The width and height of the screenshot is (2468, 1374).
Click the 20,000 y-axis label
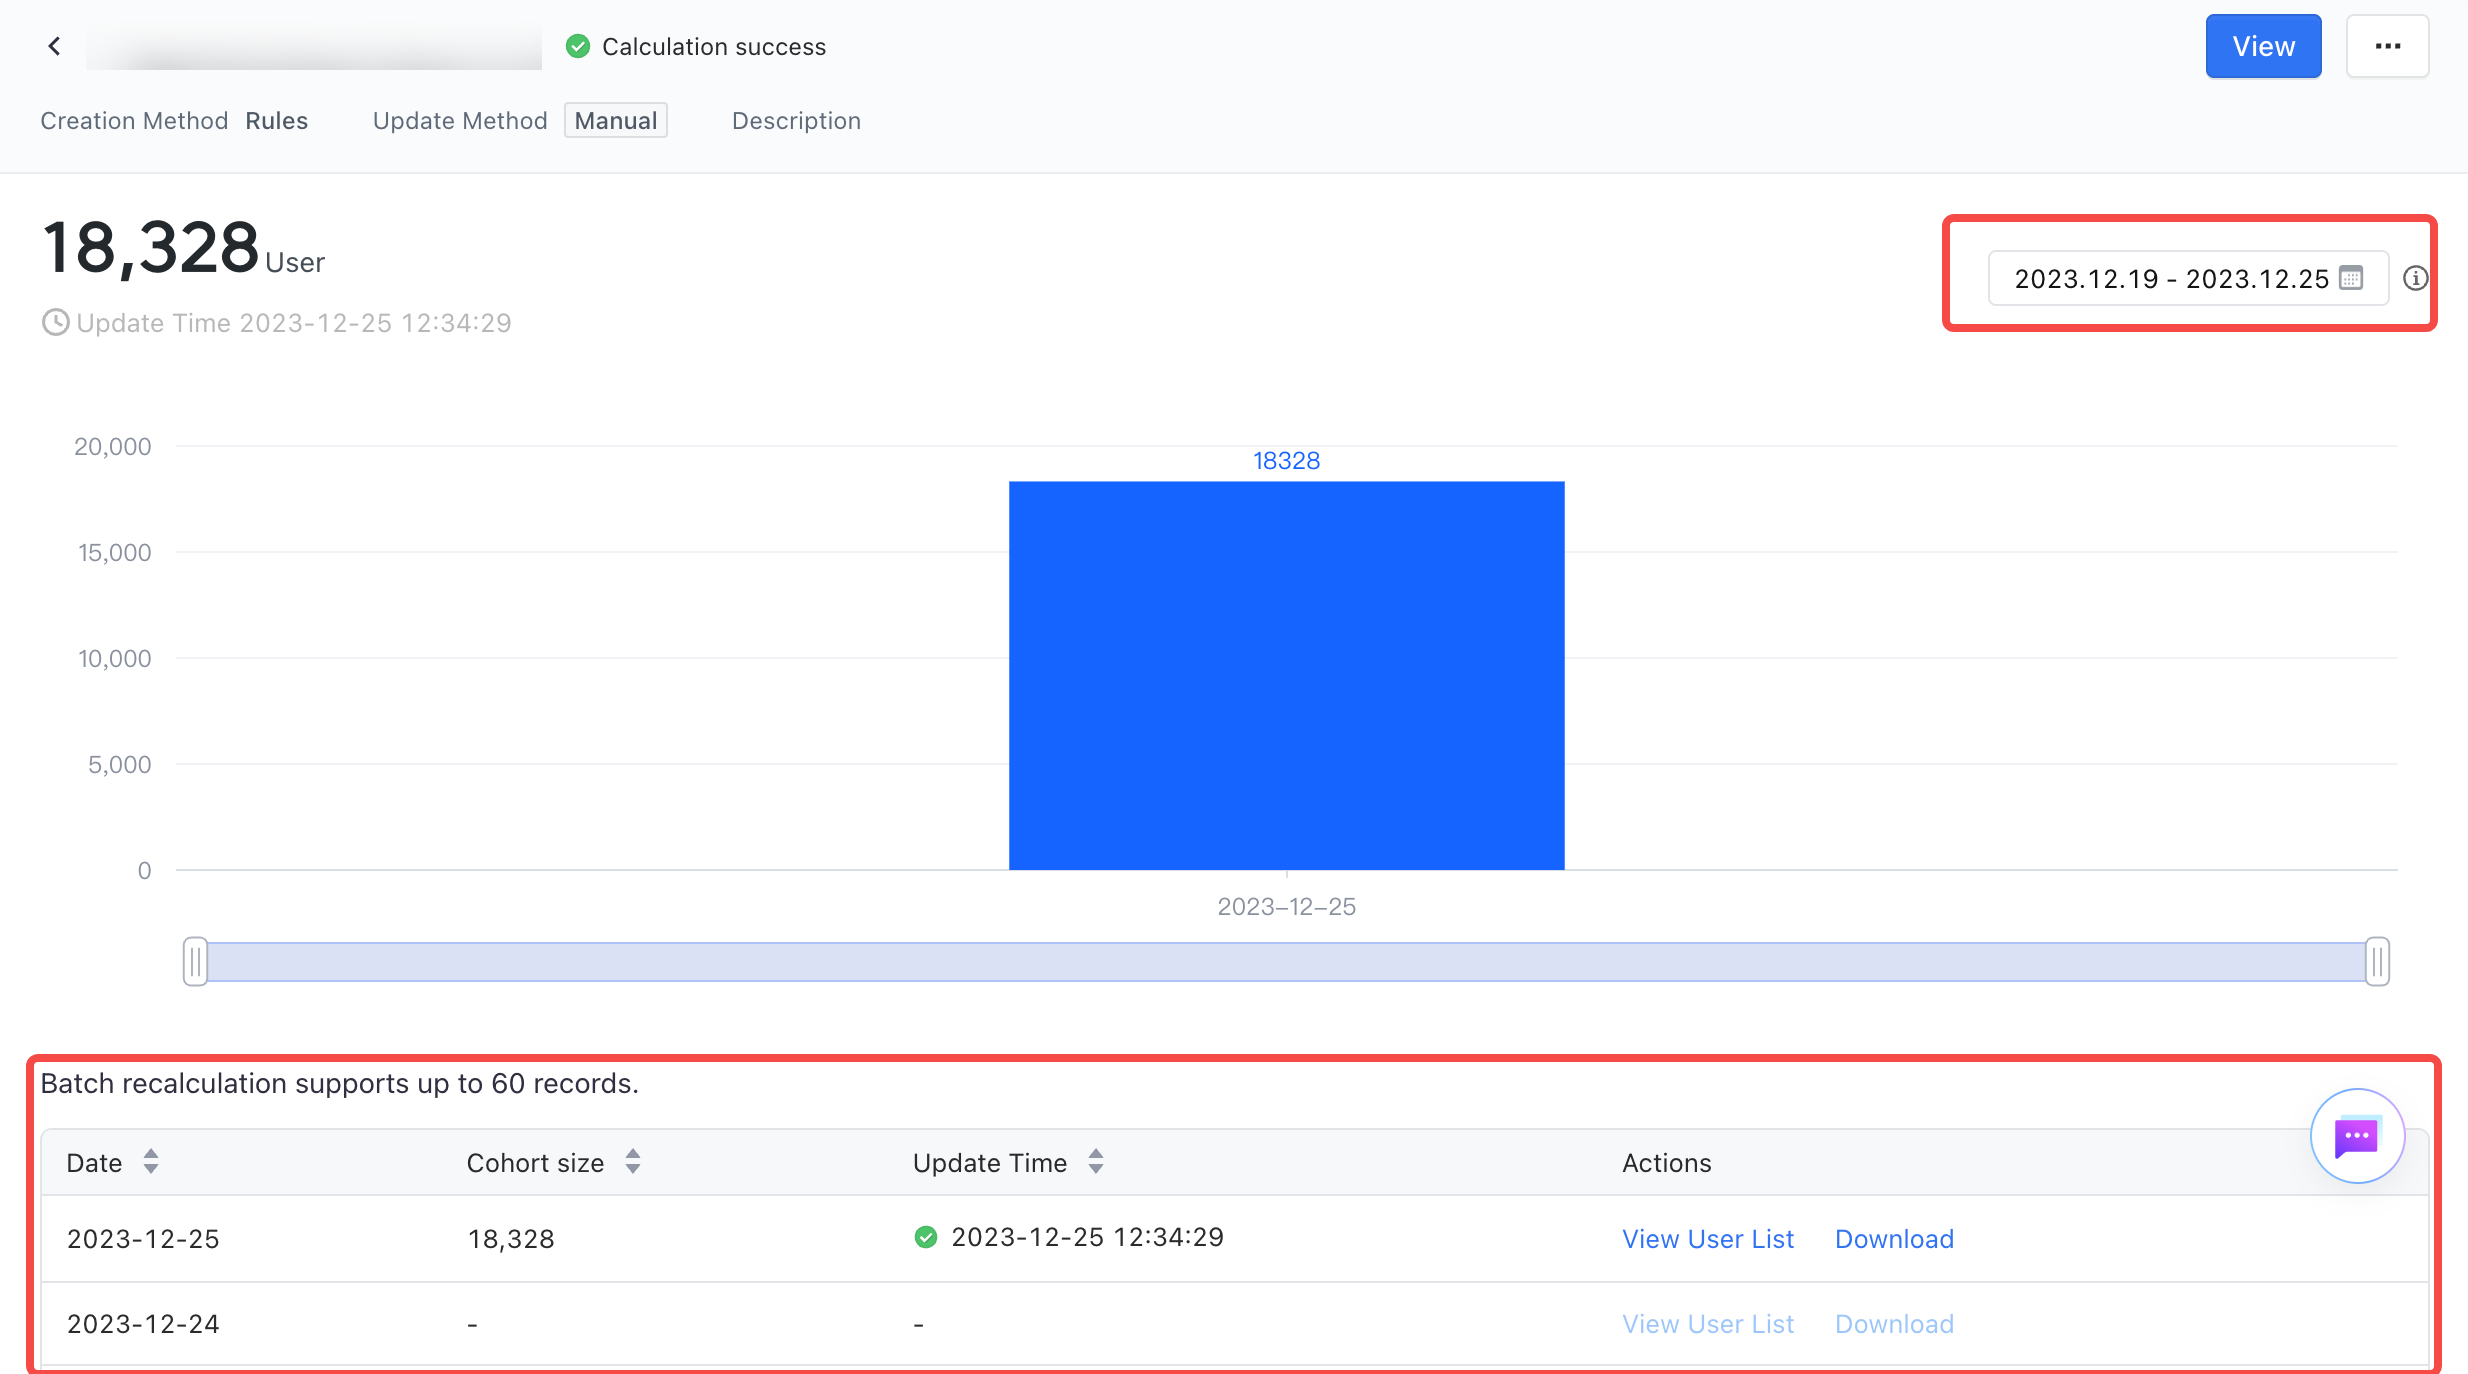coord(113,447)
